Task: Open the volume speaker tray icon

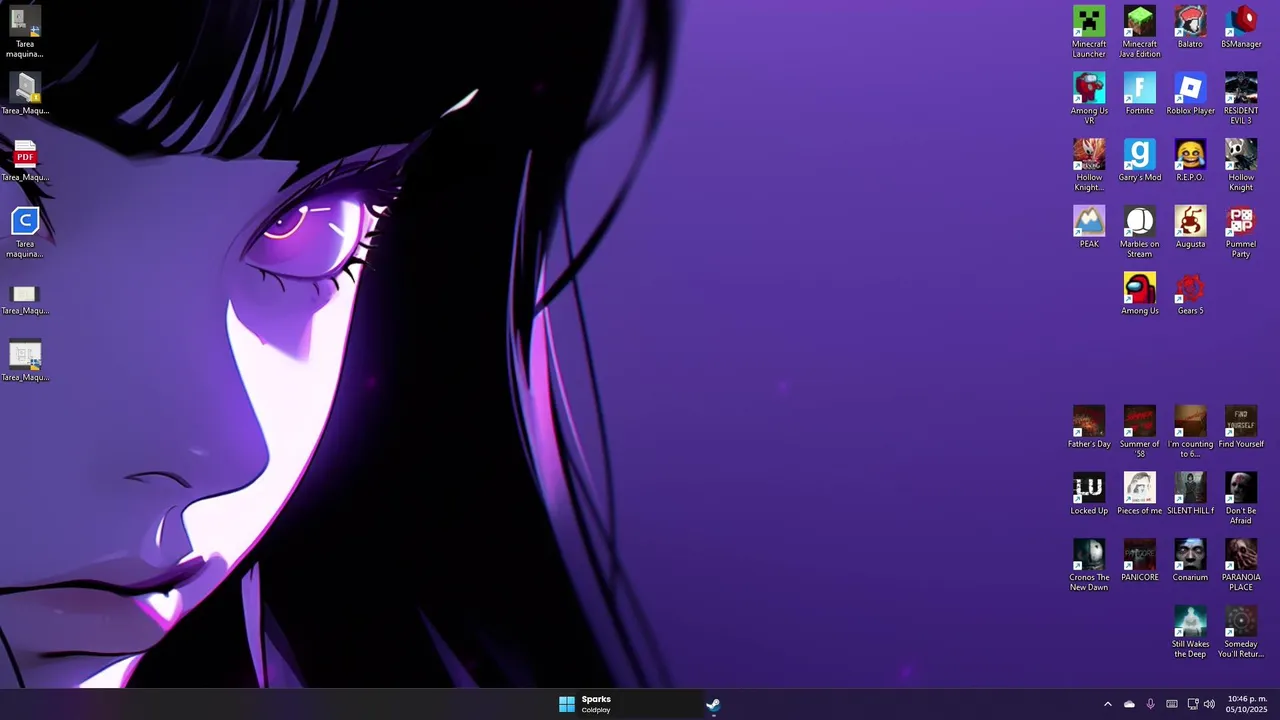Action: tap(1209, 705)
